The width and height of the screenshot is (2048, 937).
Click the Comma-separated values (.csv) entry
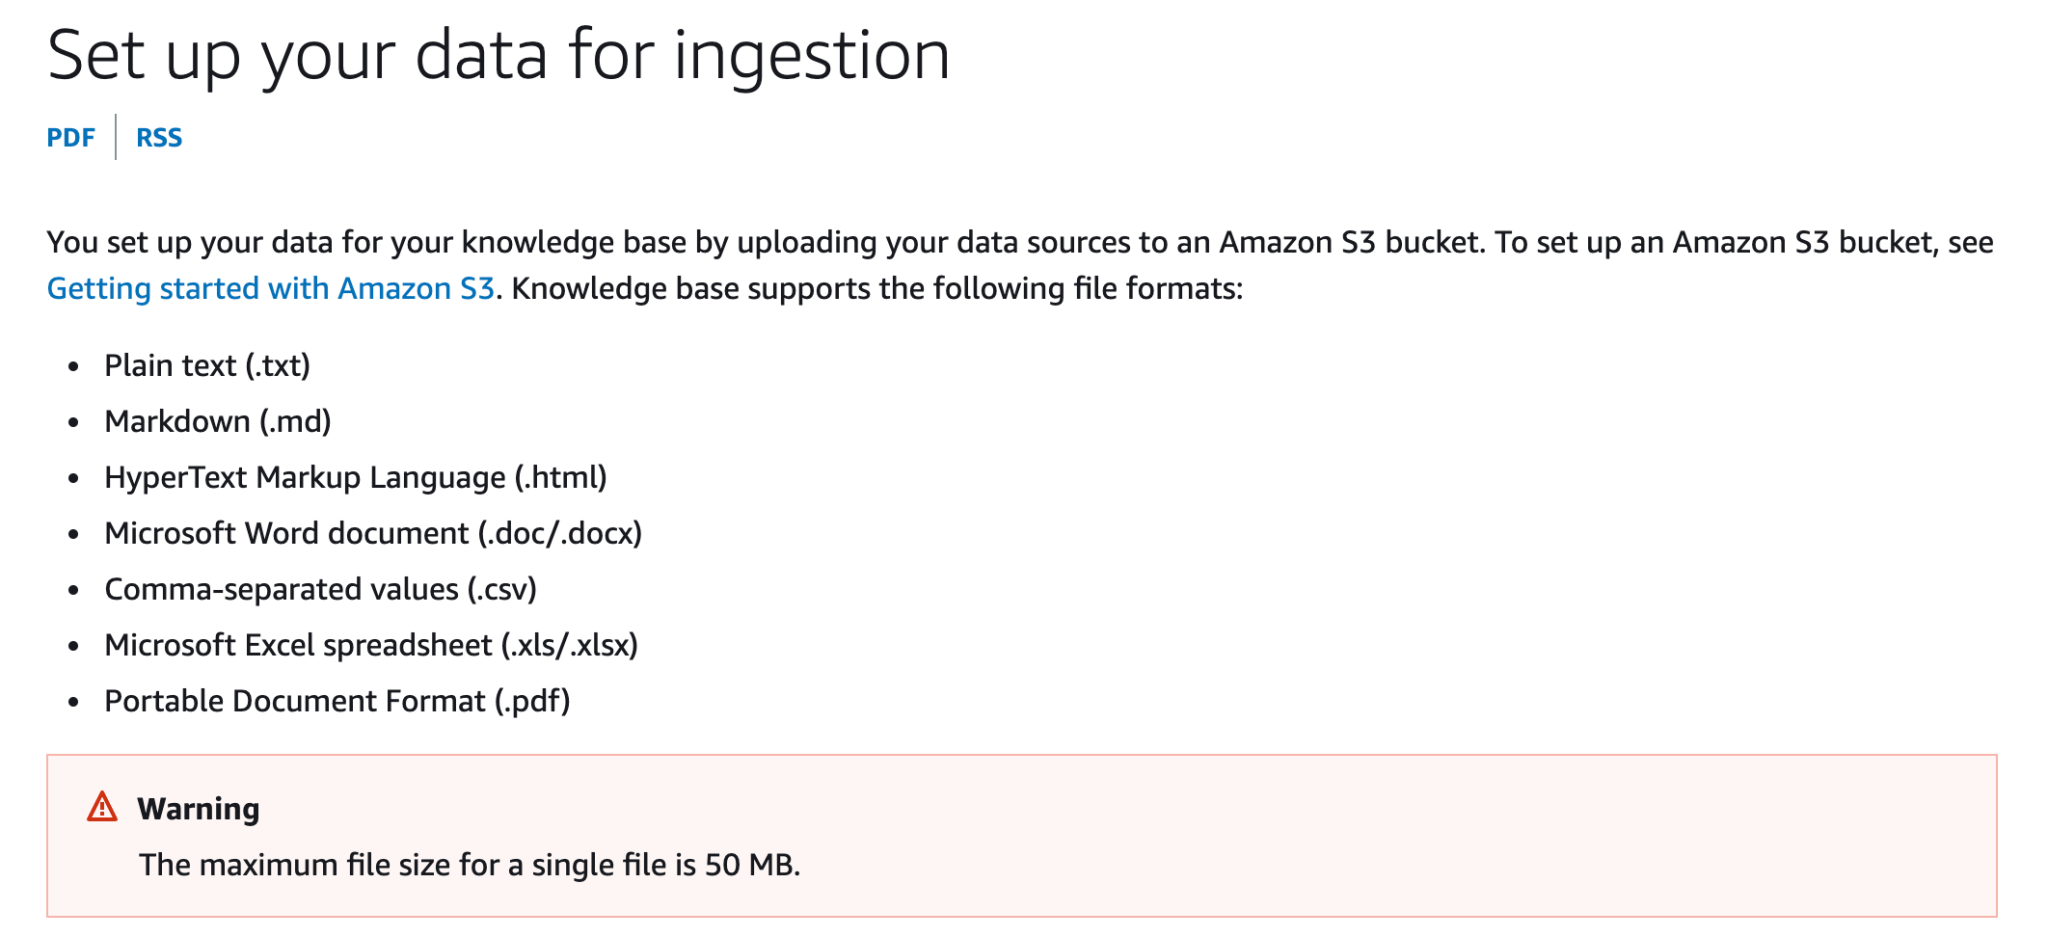(x=320, y=589)
